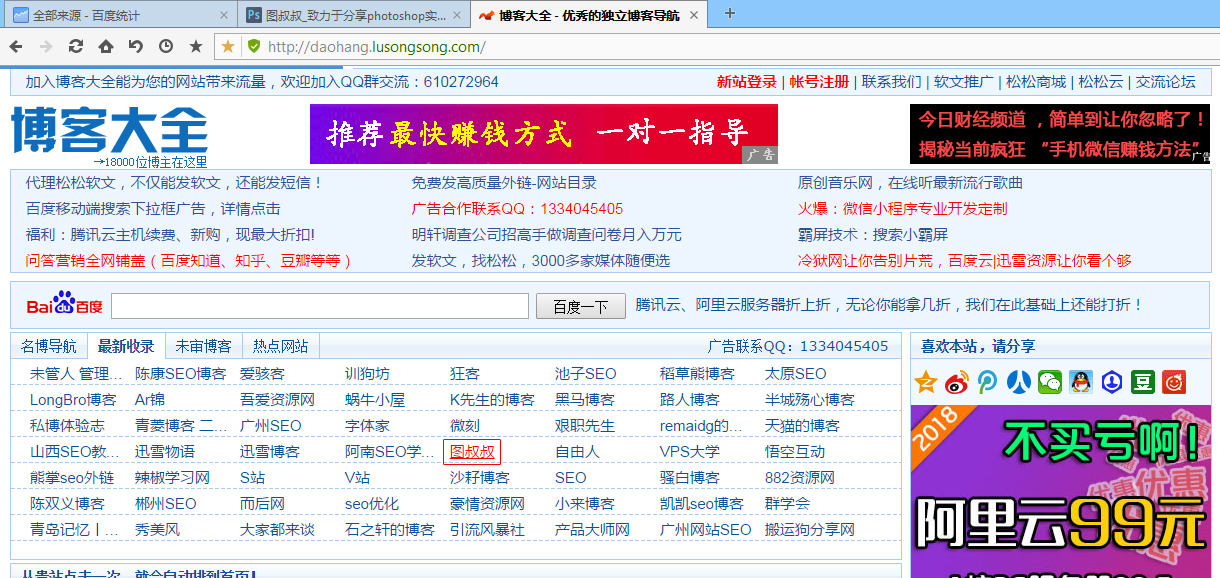The width and height of the screenshot is (1220, 578).
Task: Select the 最新收录 tab
Action: point(126,346)
